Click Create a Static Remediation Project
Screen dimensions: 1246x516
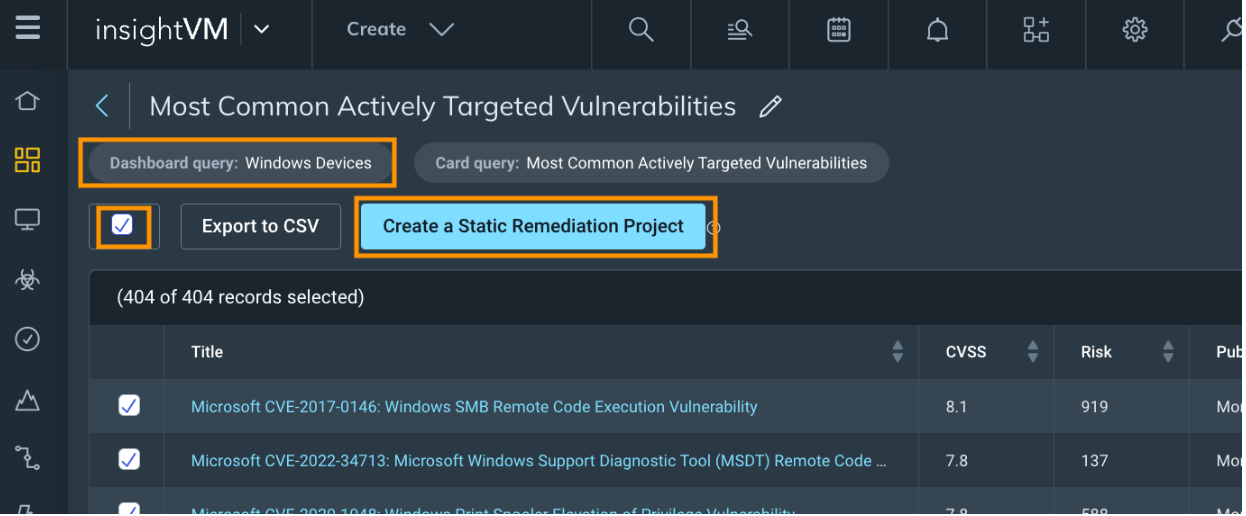(533, 226)
